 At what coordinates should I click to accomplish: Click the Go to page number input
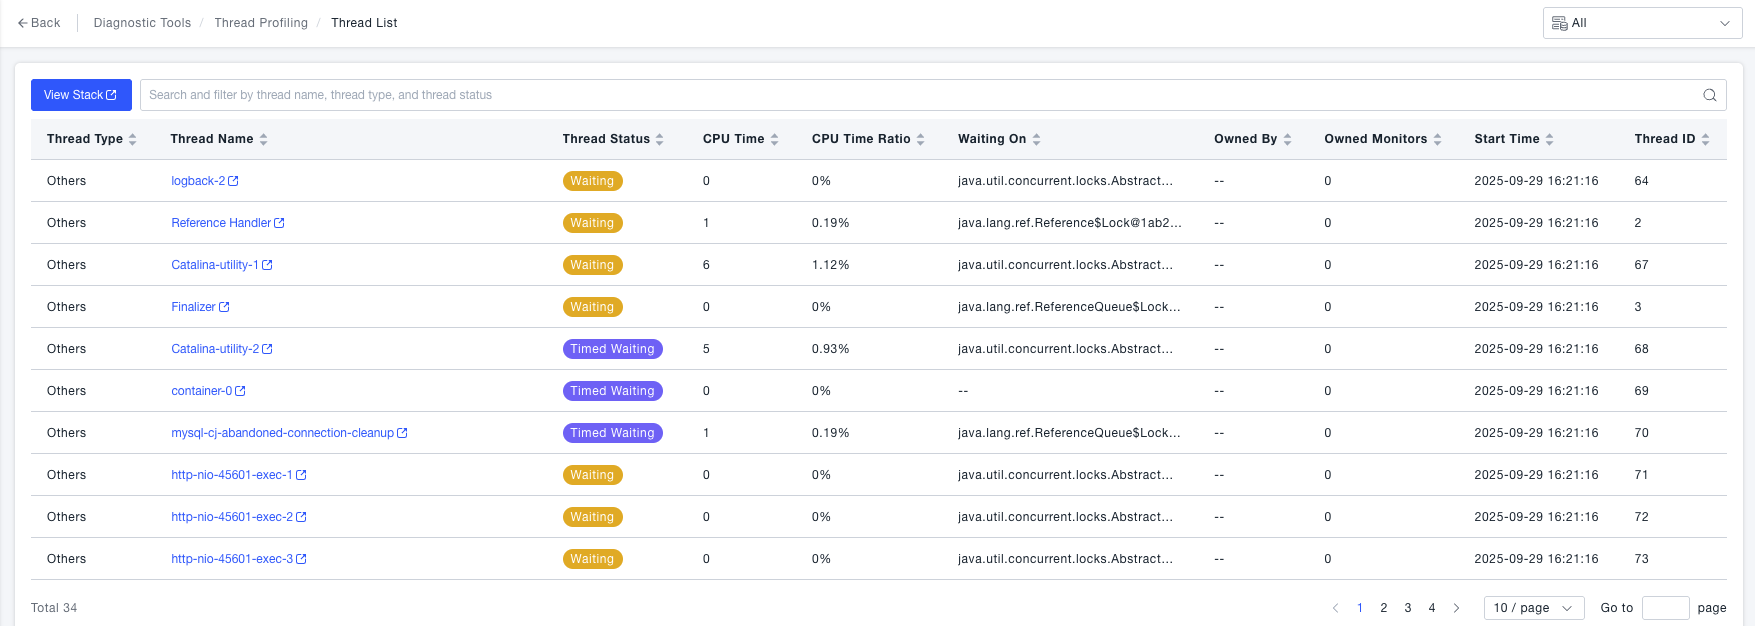[1665, 608]
